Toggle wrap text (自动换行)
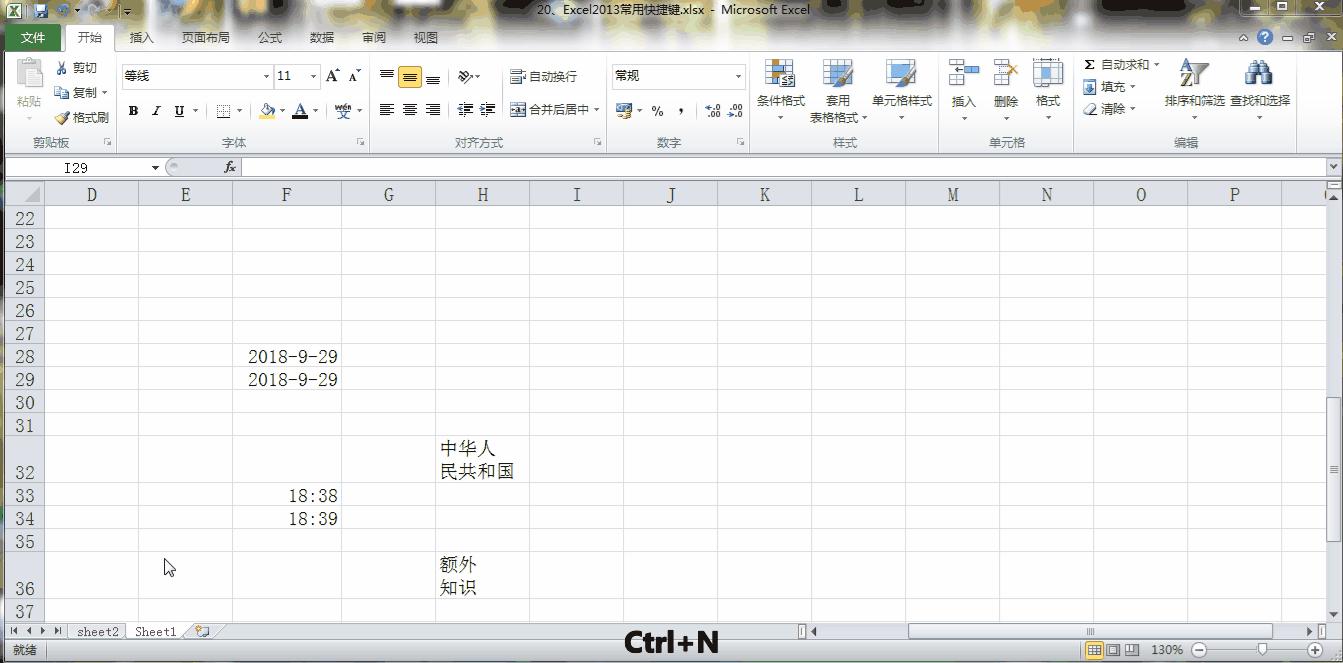This screenshot has height=663, width=1343. tap(542, 75)
